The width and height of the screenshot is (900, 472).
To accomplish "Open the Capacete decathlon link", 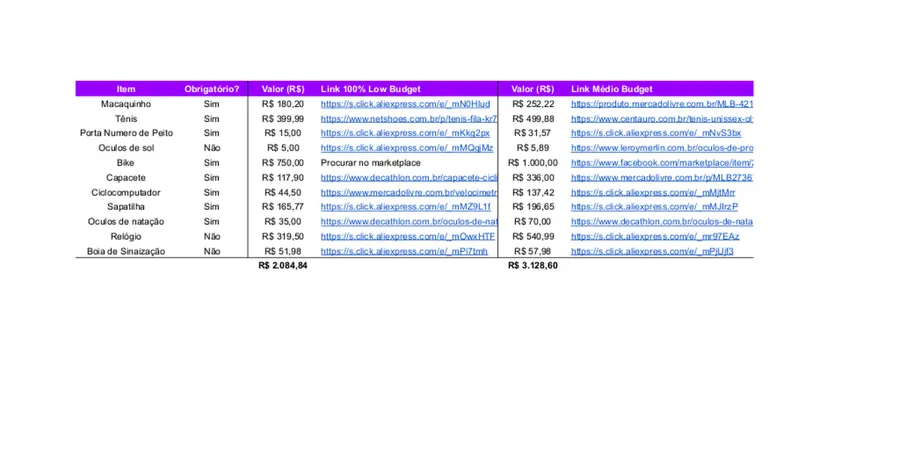I will [409, 178].
